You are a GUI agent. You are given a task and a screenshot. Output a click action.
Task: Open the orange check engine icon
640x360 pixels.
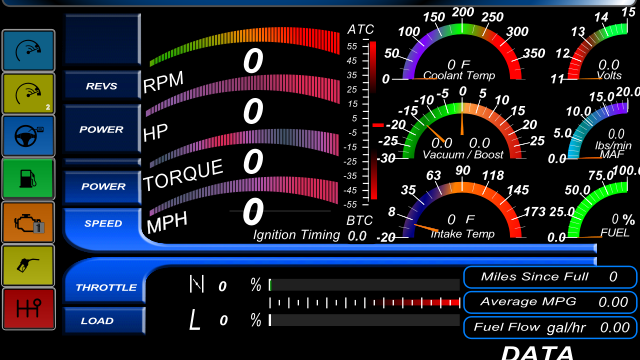(x=28, y=222)
